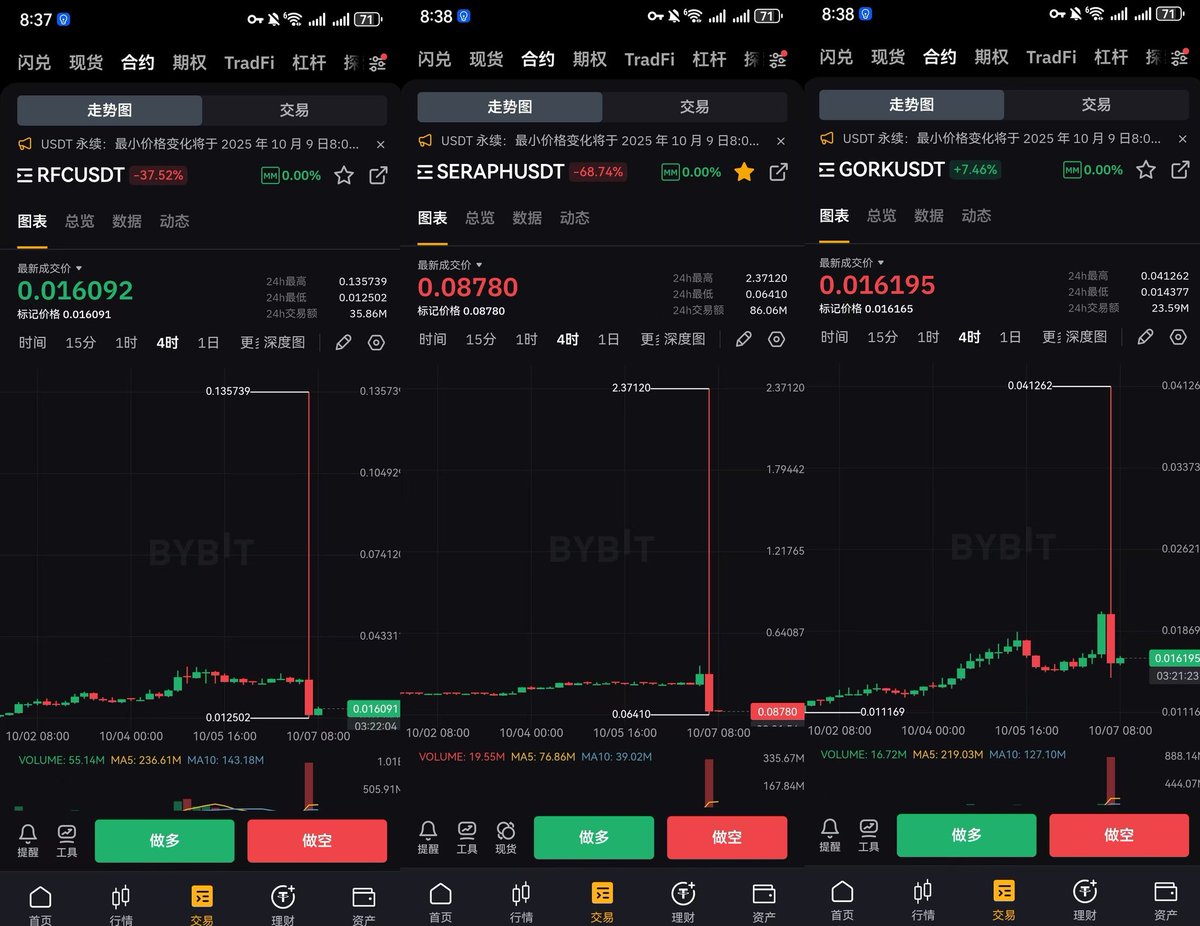Open 数据 tab on SERAPHUSDT screen
Image resolution: width=1200 pixels, height=926 pixels.
coord(527,218)
